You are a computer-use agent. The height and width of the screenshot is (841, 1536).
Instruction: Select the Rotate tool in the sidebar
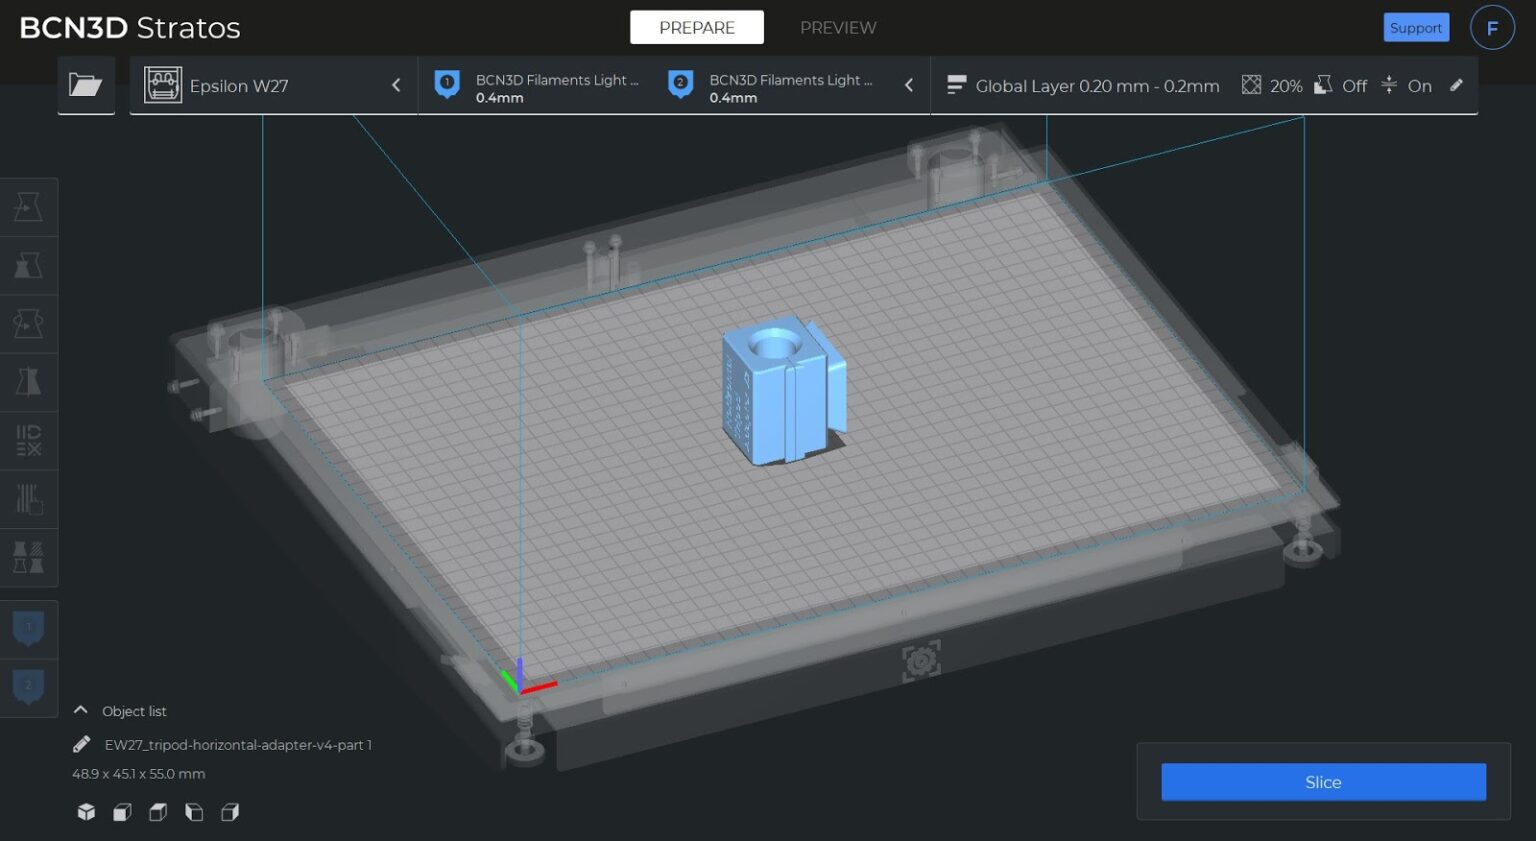click(28, 324)
